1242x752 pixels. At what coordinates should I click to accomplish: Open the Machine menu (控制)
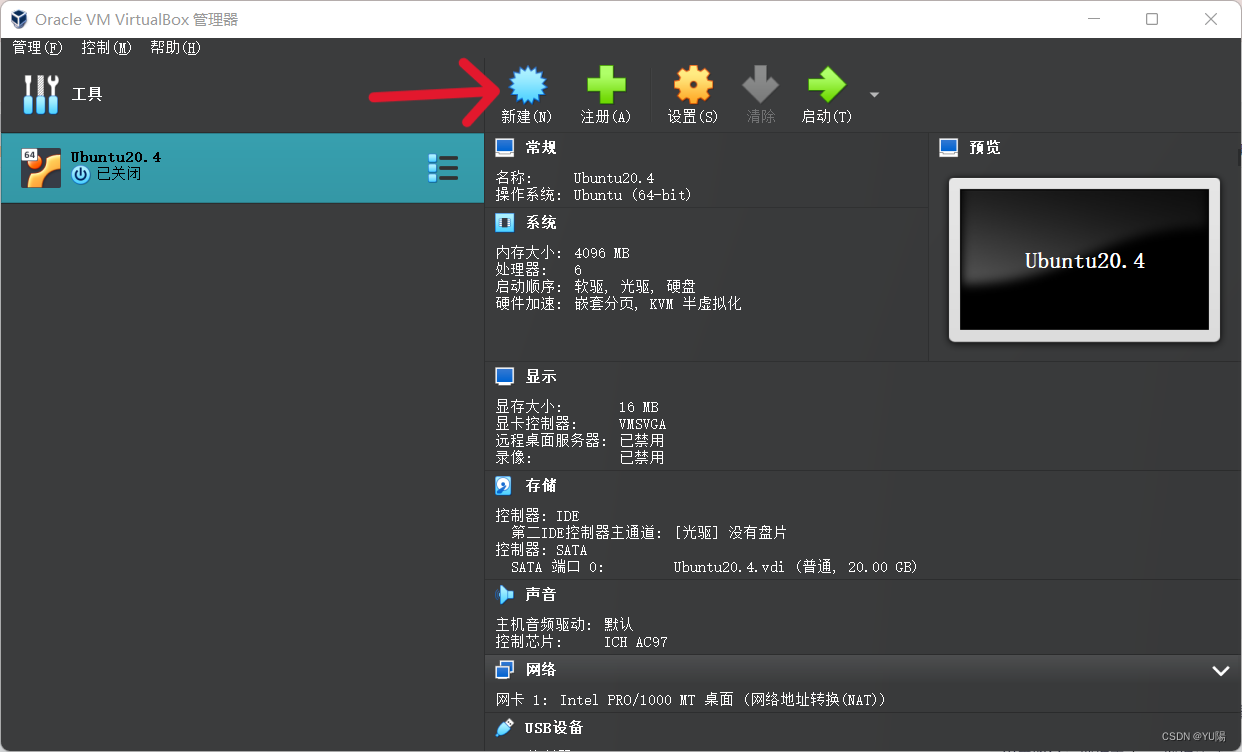[106, 48]
